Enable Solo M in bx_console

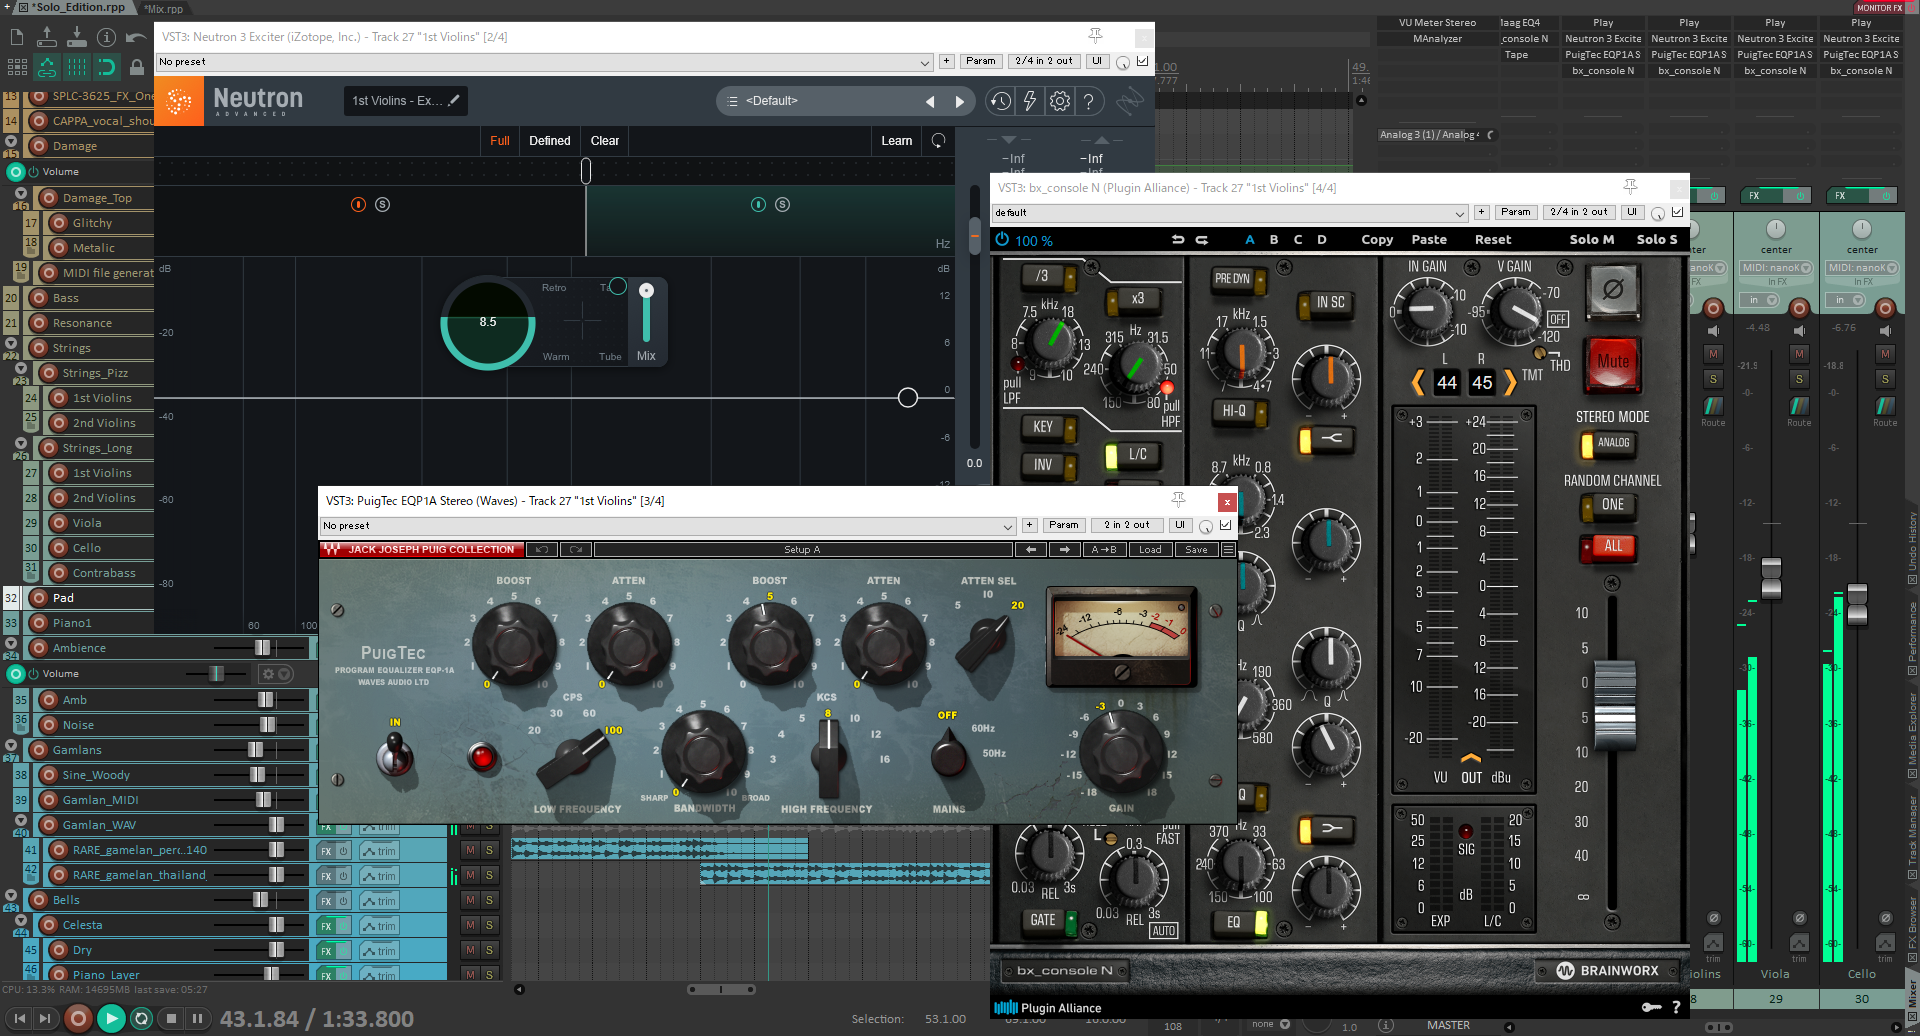tap(1592, 240)
